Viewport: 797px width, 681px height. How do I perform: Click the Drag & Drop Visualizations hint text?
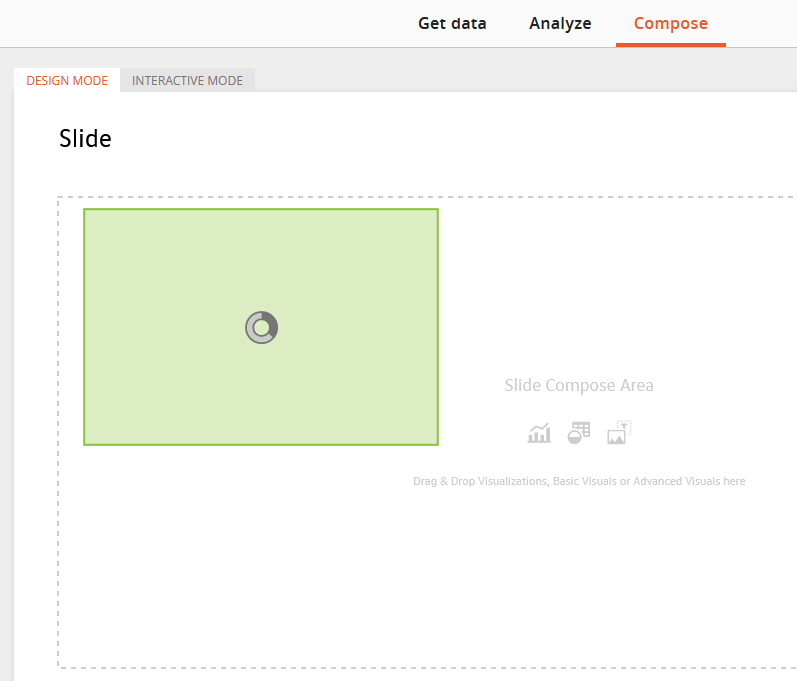click(579, 481)
